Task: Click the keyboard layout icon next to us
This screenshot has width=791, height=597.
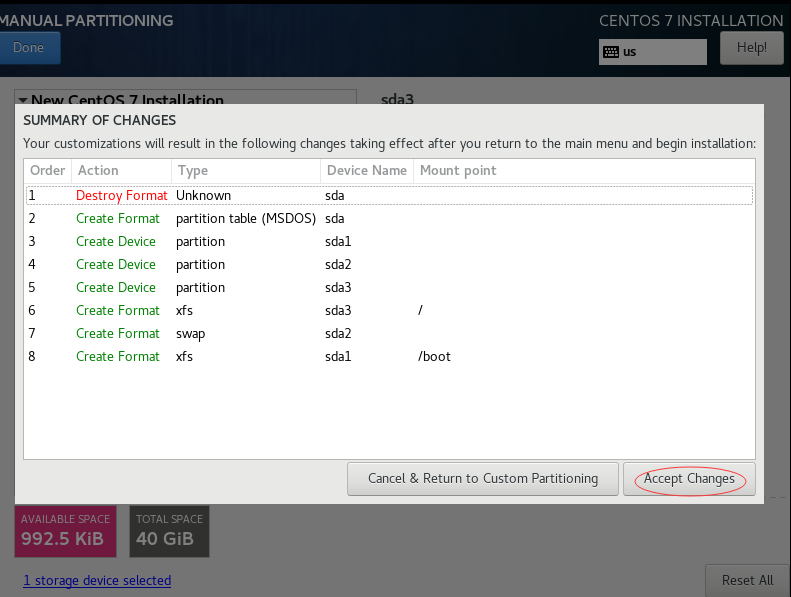Action: tap(611, 52)
